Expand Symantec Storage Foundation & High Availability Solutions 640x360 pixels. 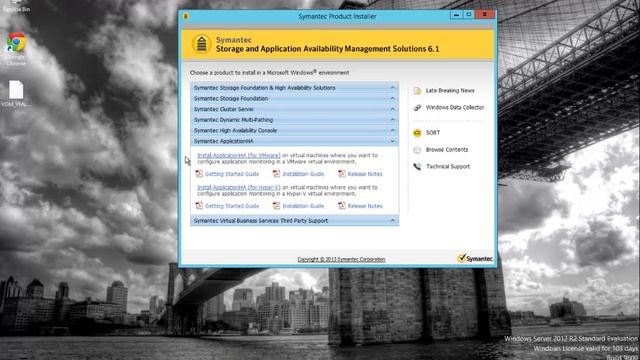294,88
